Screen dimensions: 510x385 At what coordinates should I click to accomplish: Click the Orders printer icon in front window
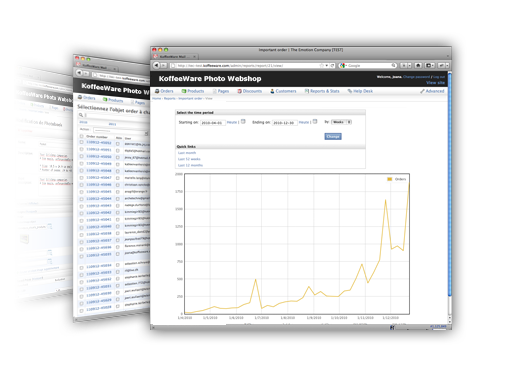(x=157, y=91)
